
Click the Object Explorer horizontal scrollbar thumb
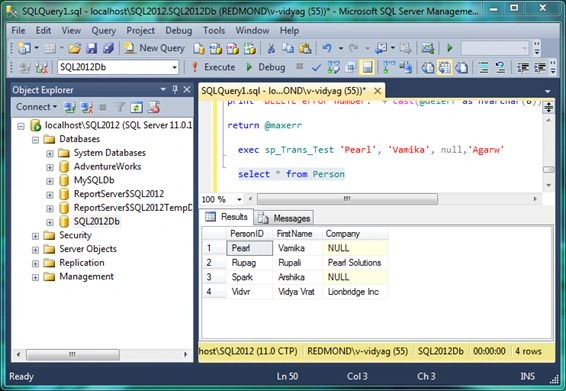(x=73, y=355)
